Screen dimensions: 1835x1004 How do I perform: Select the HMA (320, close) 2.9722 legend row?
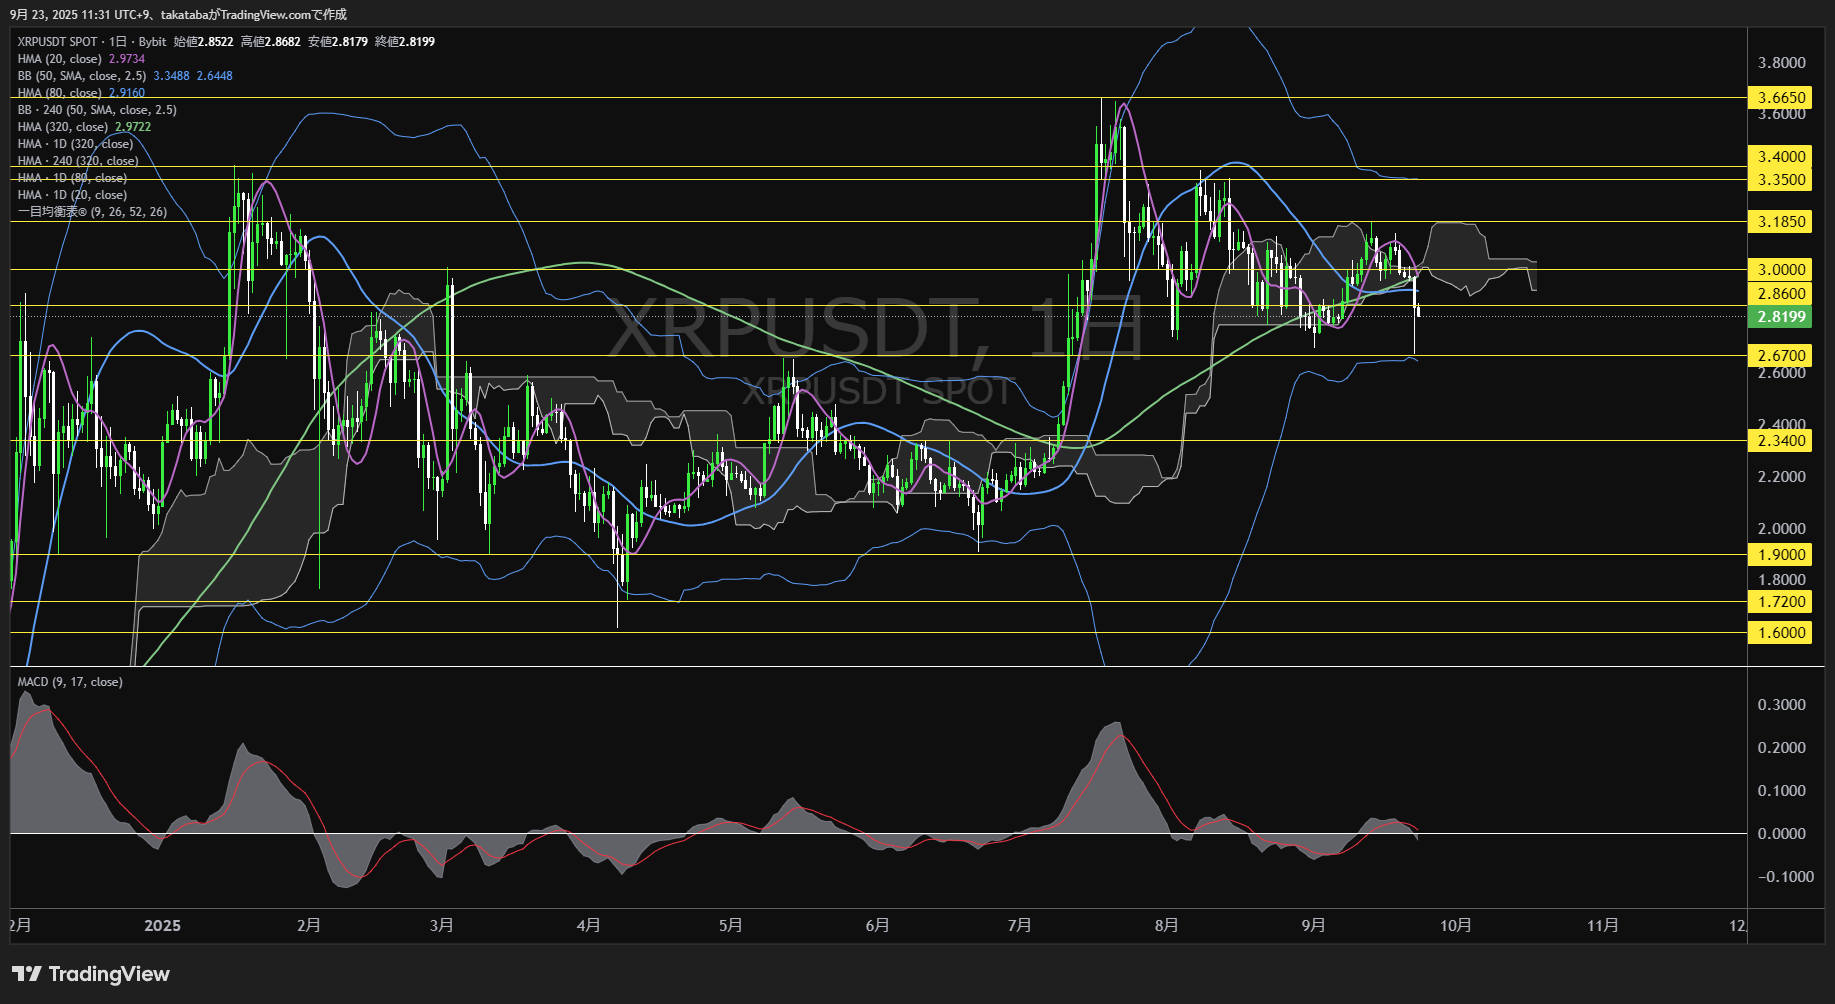click(84, 127)
